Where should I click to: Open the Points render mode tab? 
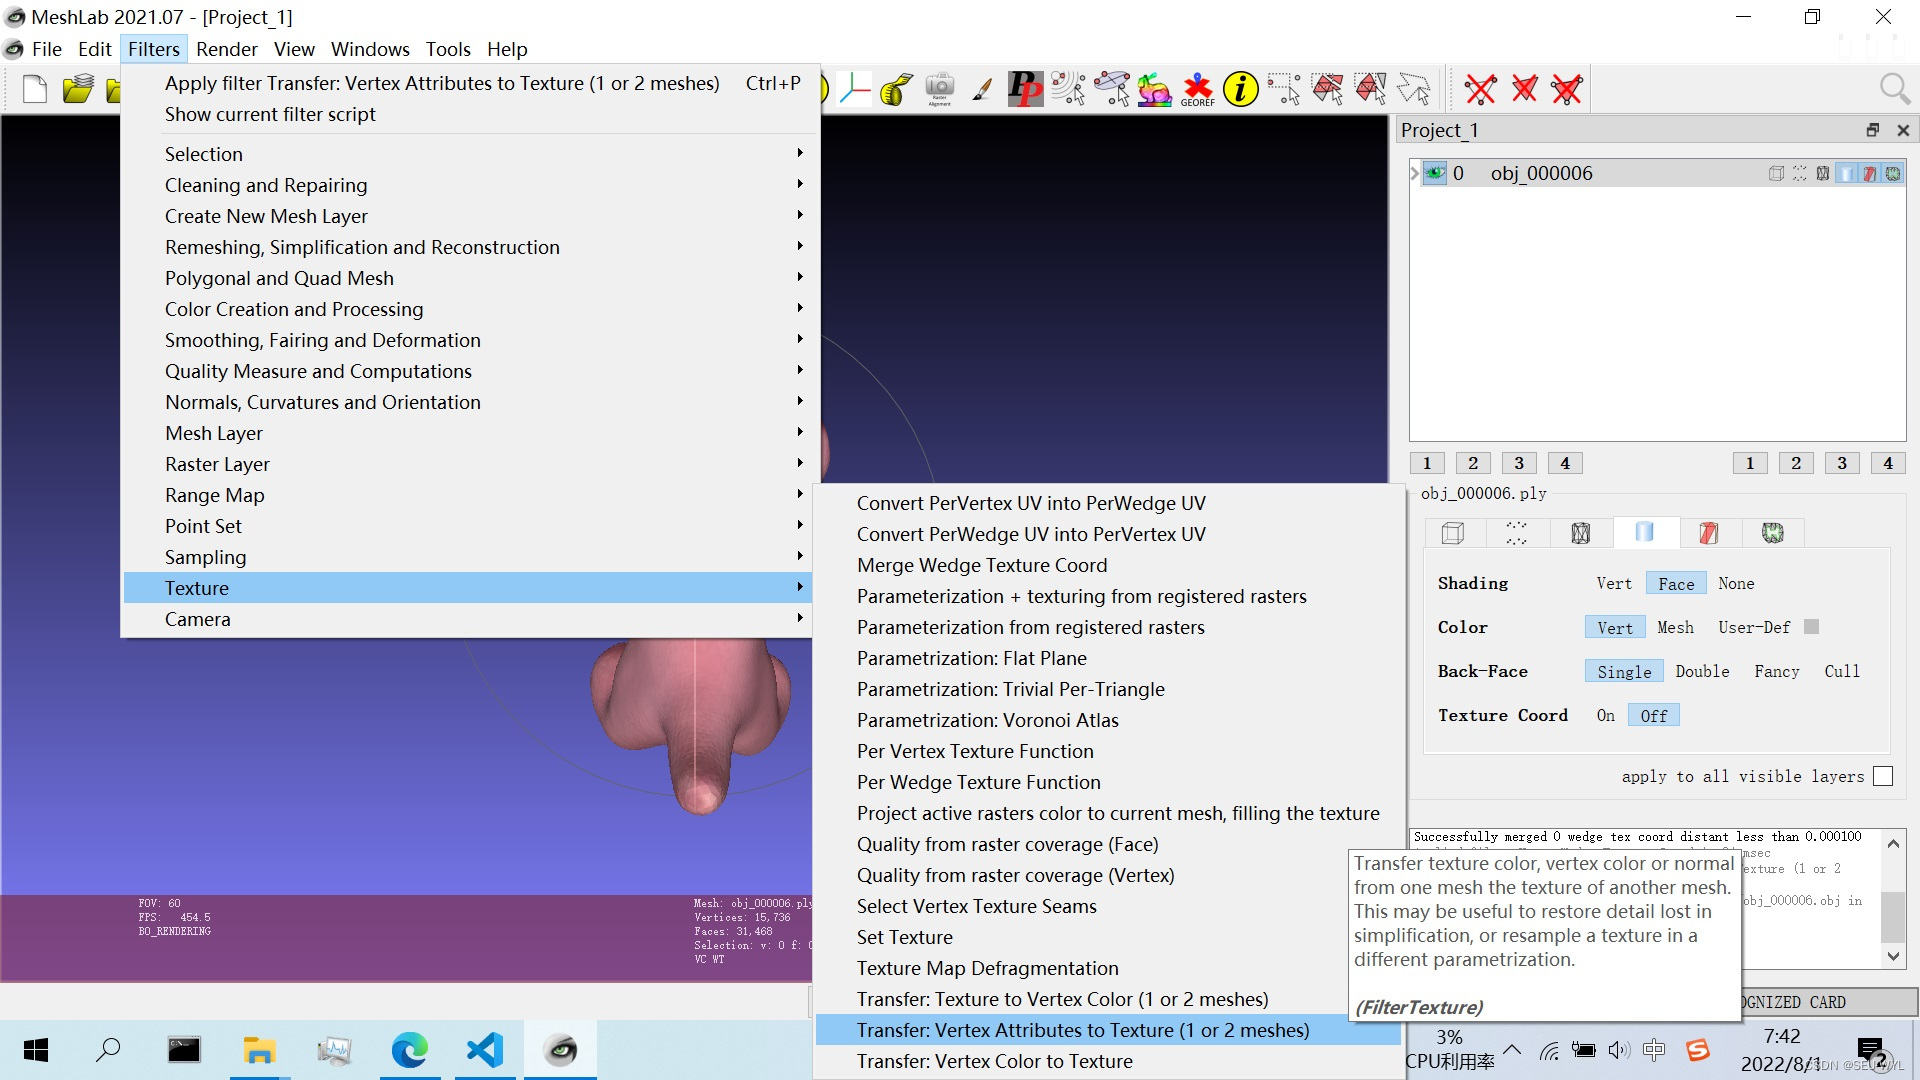[x=1516, y=533]
